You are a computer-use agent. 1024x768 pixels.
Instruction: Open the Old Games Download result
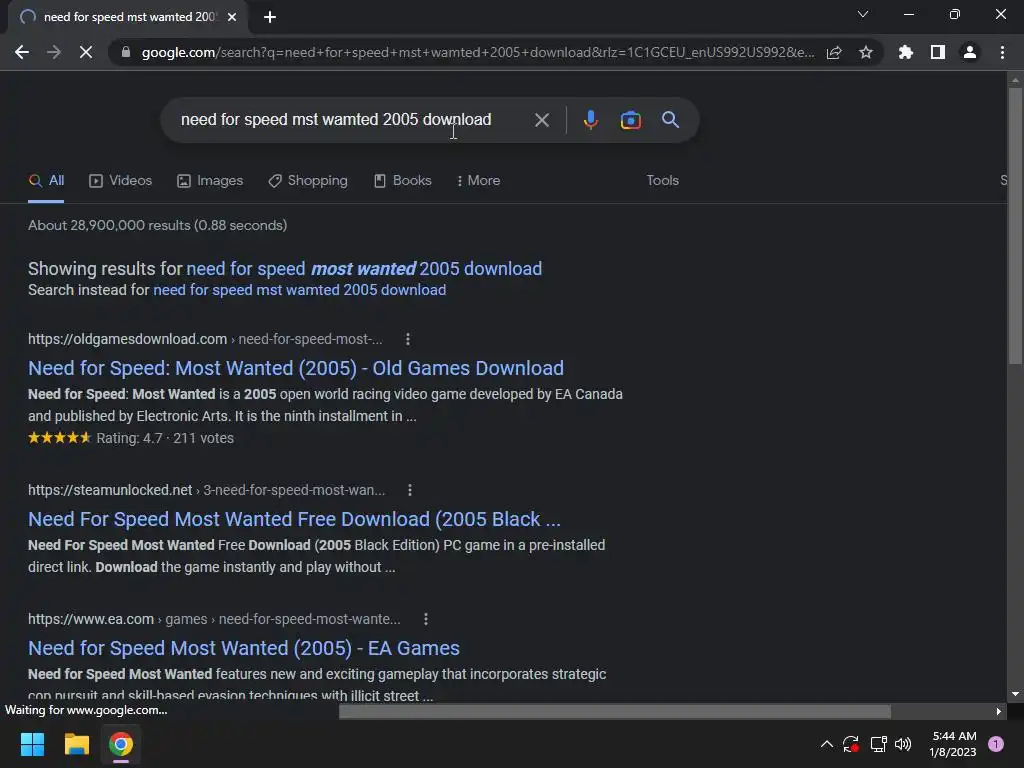296,368
